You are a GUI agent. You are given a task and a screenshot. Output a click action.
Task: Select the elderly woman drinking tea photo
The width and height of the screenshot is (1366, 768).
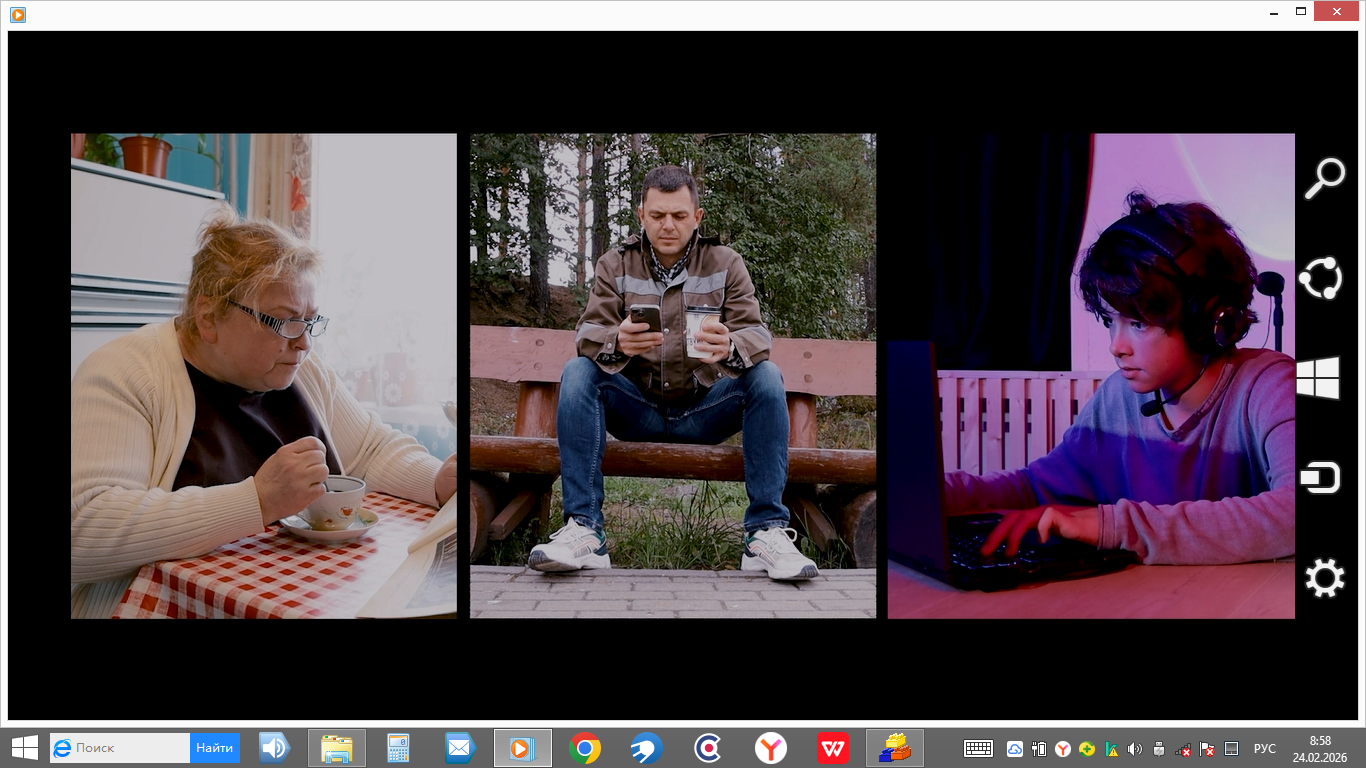coord(263,376)
